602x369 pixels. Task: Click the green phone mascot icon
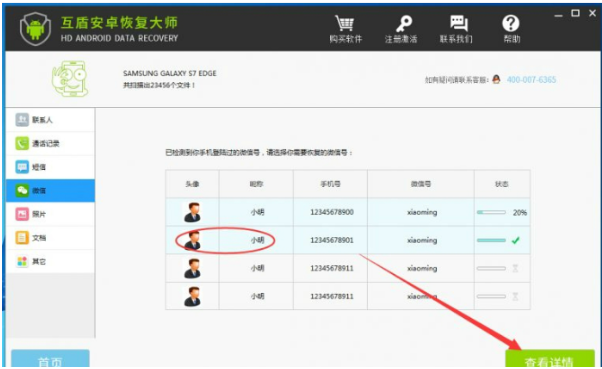point(71,78)
